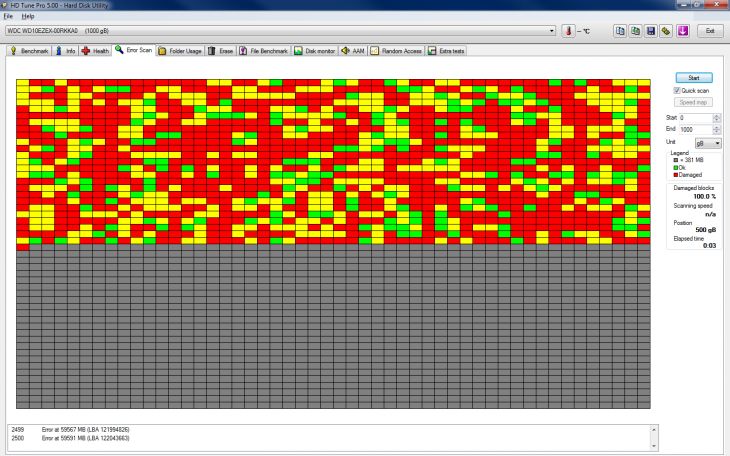Click the Scanning speed 'n/a' value
The image size is (730, 456).
pyautogui.click(x=710, y=214)
